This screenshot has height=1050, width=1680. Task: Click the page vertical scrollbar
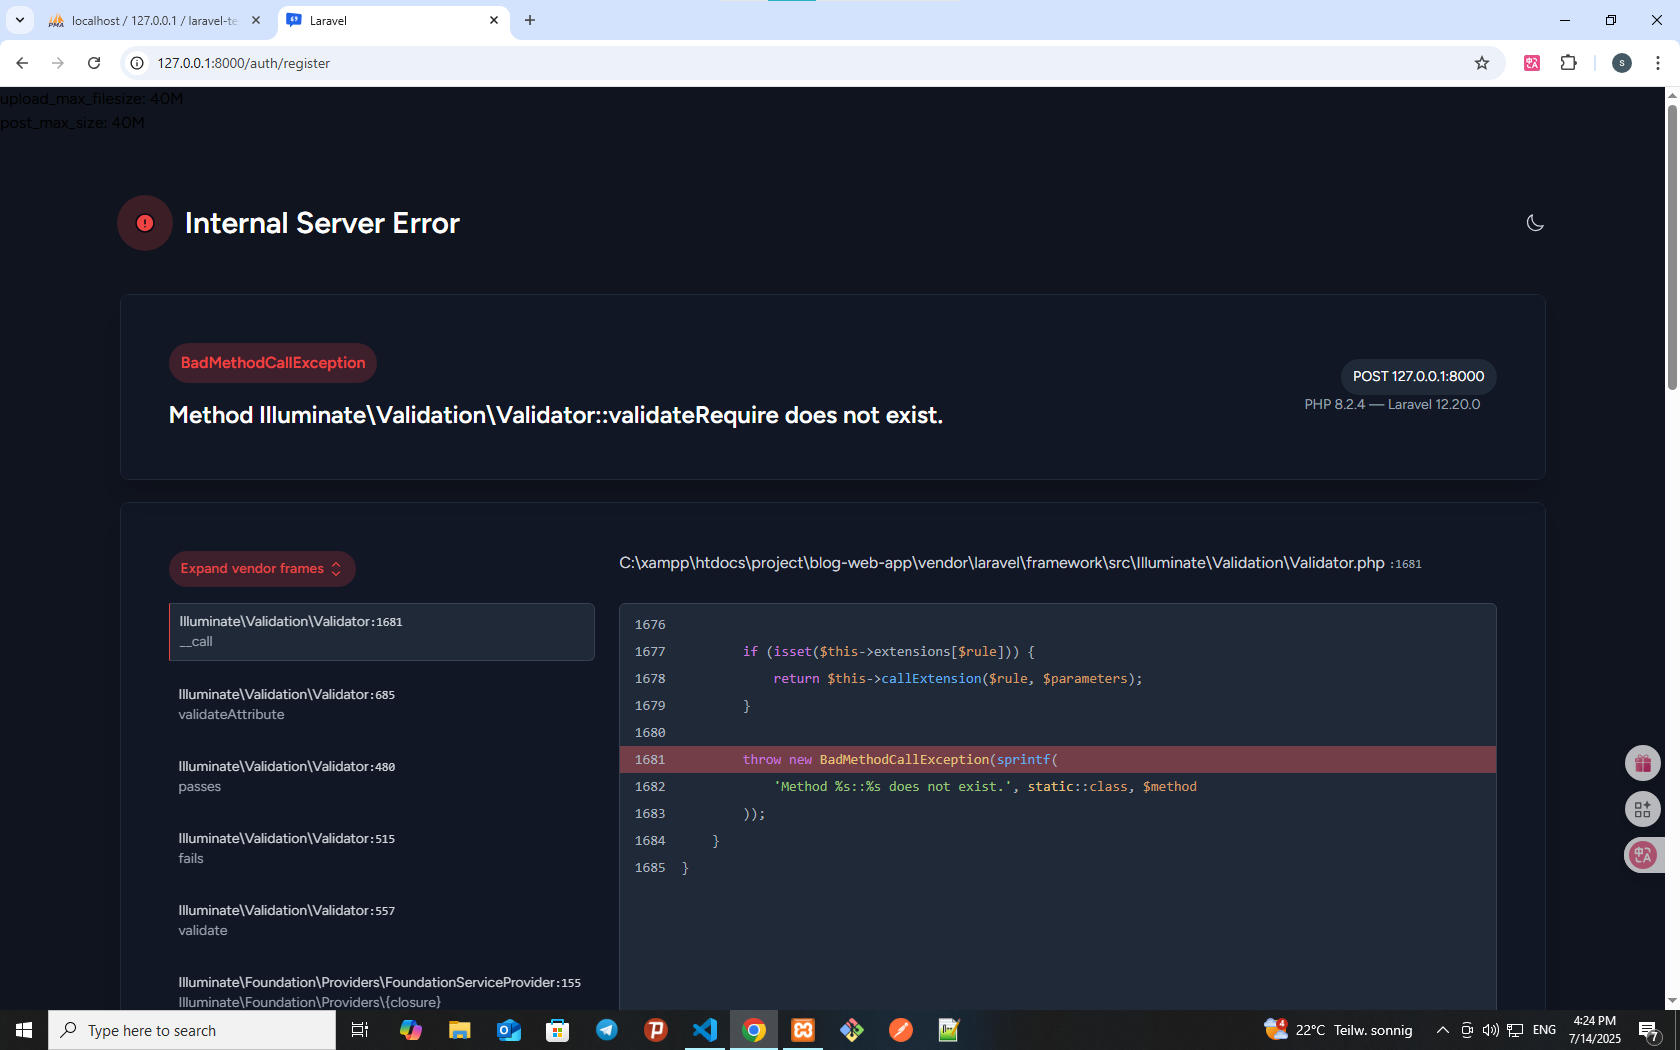click(1672, 246)
